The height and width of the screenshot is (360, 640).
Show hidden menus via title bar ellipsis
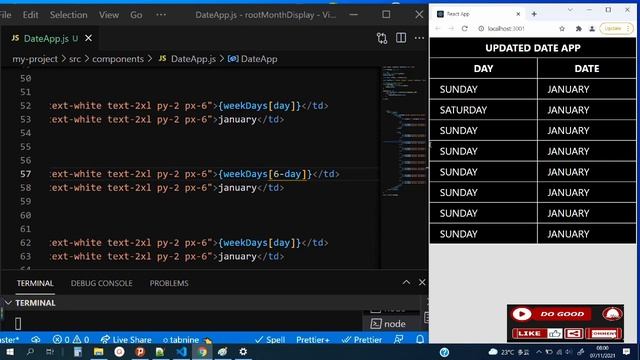point(161,15)
